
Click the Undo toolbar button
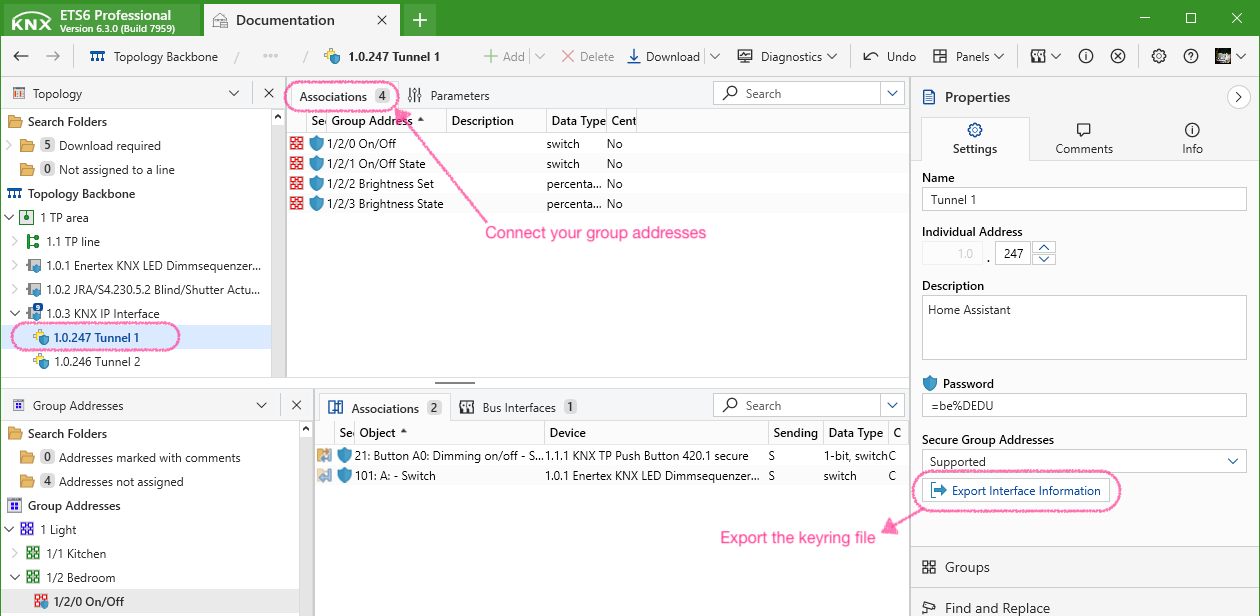click(889, 56)
